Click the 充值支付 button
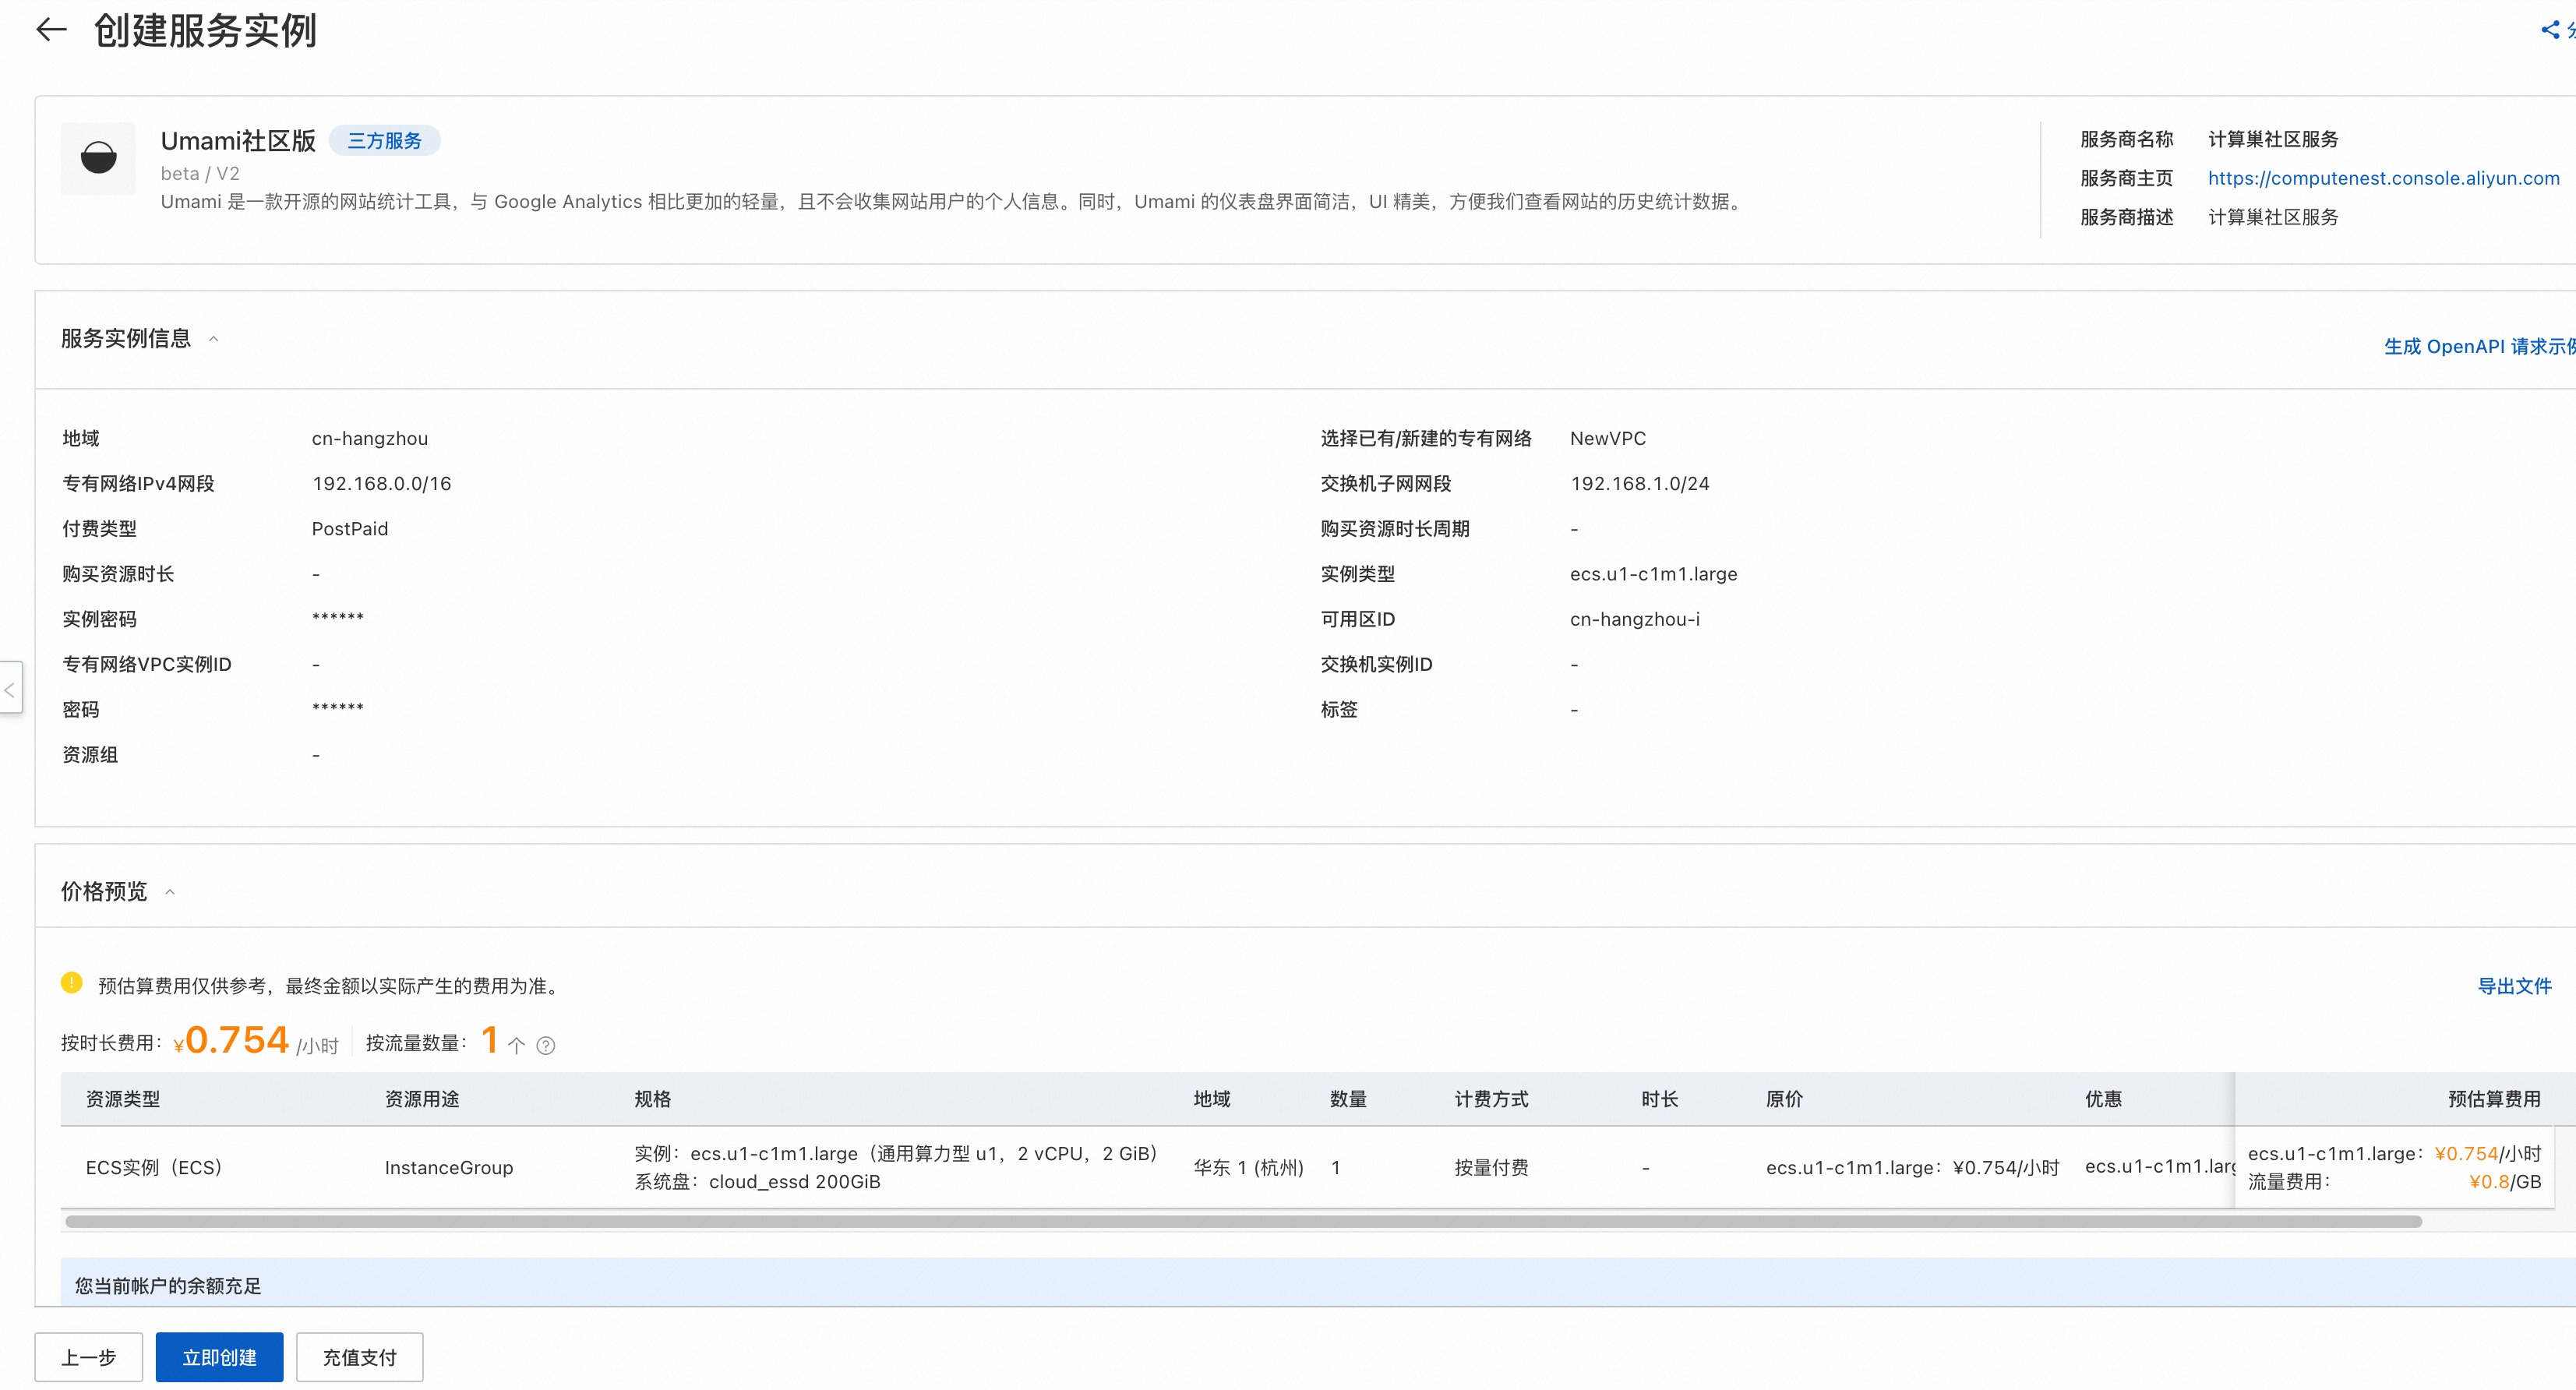2576x1390 pixels. (359, 1357)
